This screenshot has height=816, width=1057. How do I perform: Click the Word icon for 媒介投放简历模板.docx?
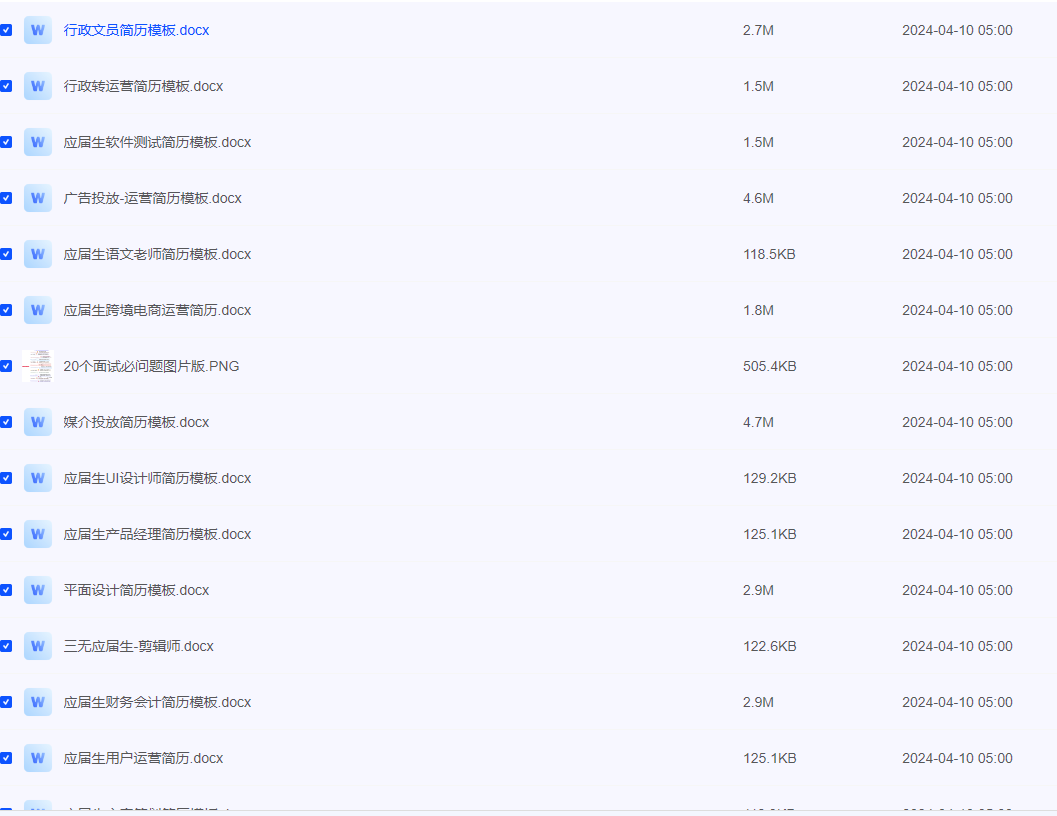[x=38, y=422]
